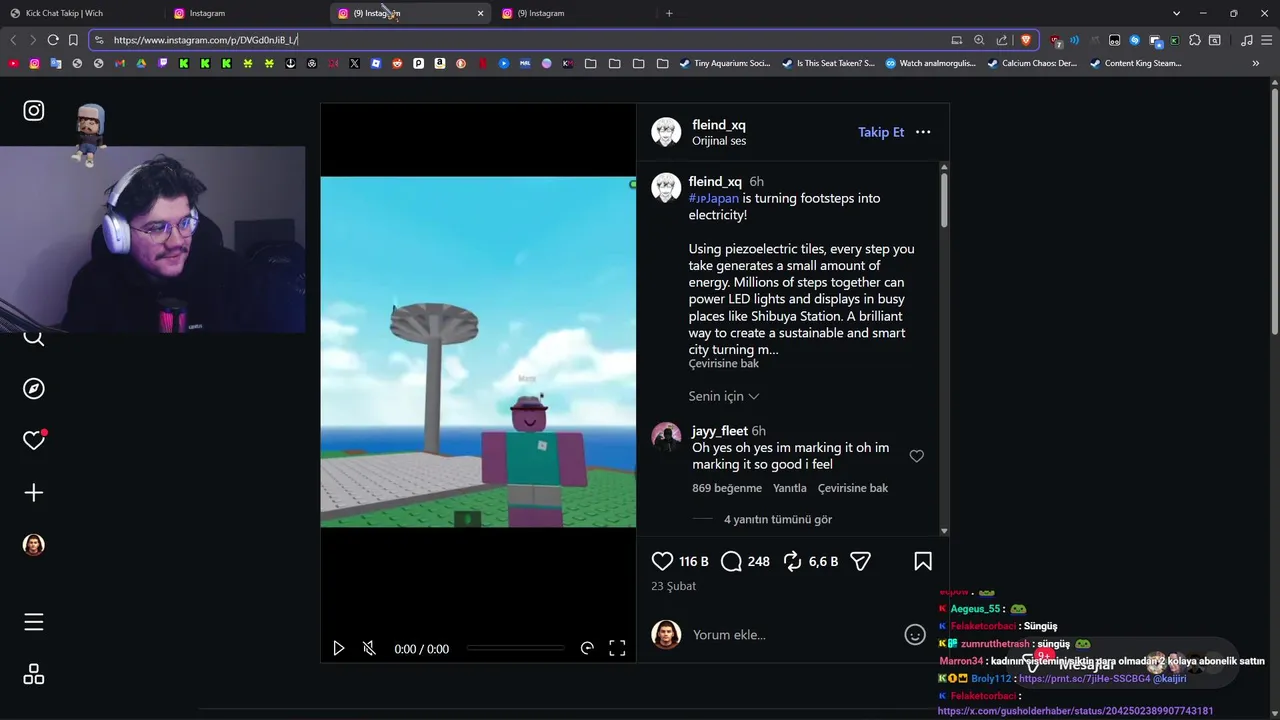Open the Amazon bookmark icon
1280x720 pixels.
tap(440, 63)
